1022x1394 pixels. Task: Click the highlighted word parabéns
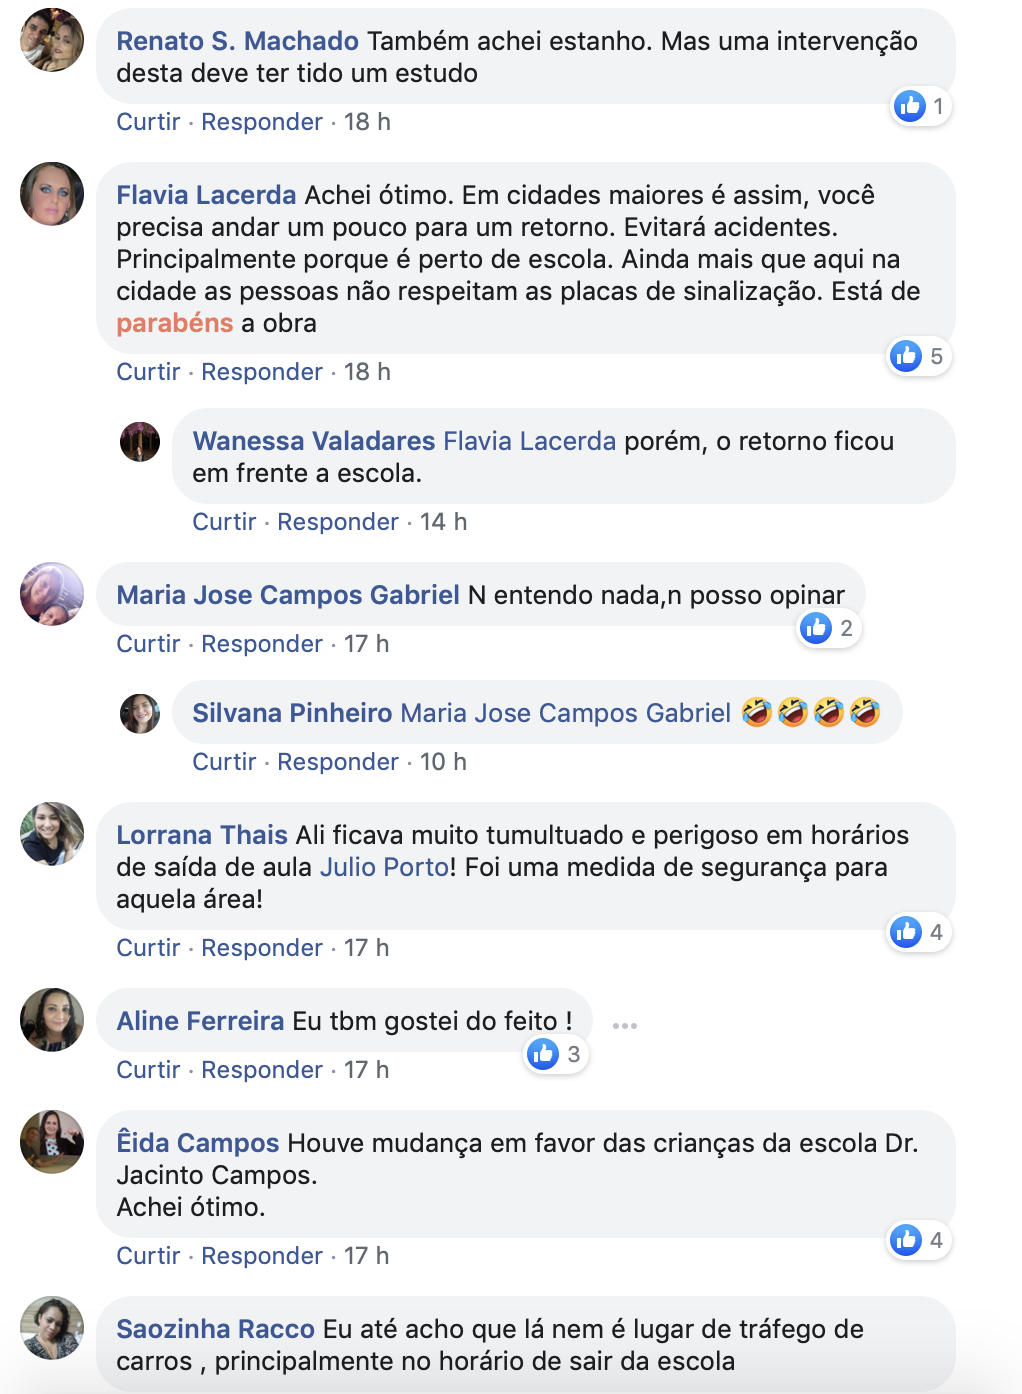coord(175,323)
